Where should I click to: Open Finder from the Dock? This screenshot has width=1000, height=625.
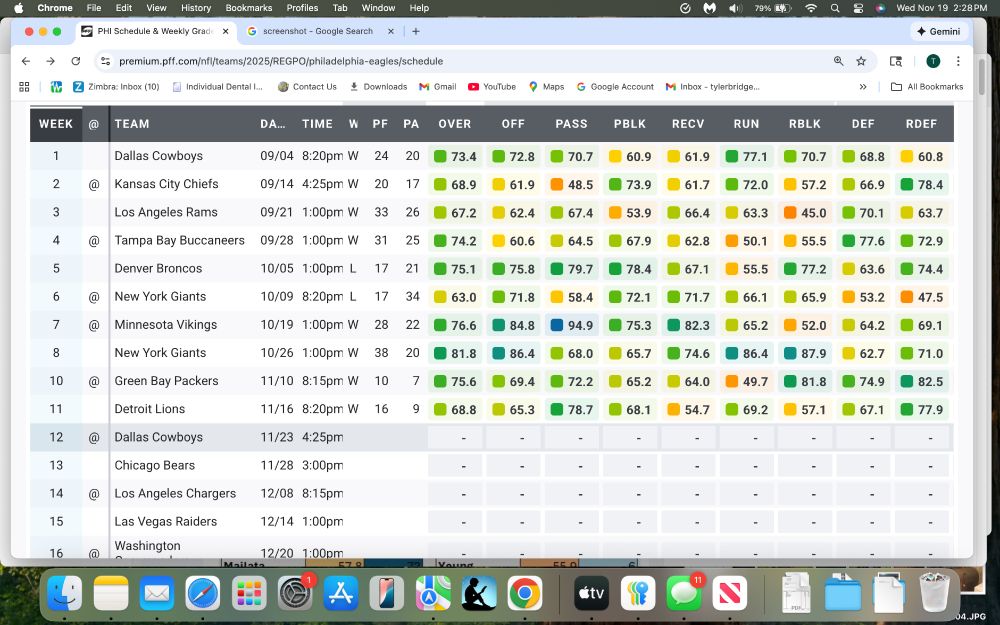tap(64, 593)
